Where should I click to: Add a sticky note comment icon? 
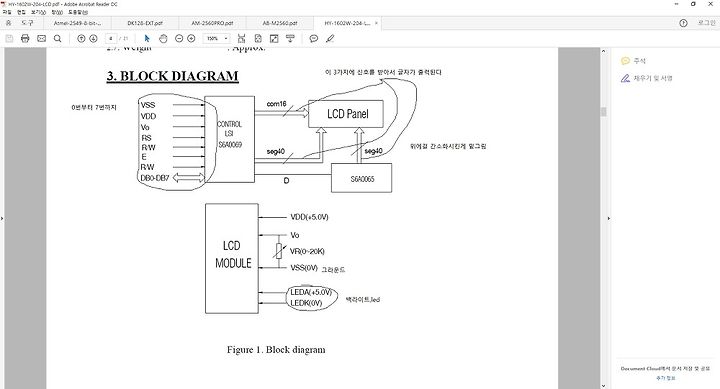point(314,39)
